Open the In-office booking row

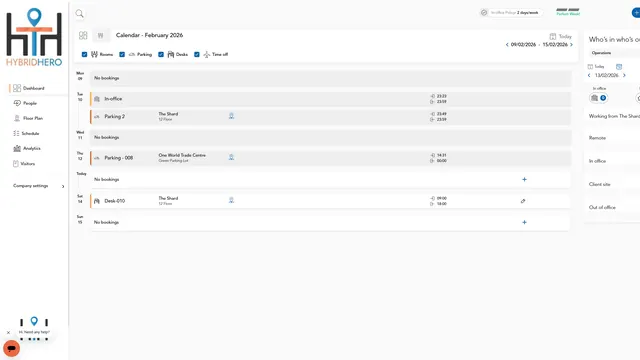331,99
